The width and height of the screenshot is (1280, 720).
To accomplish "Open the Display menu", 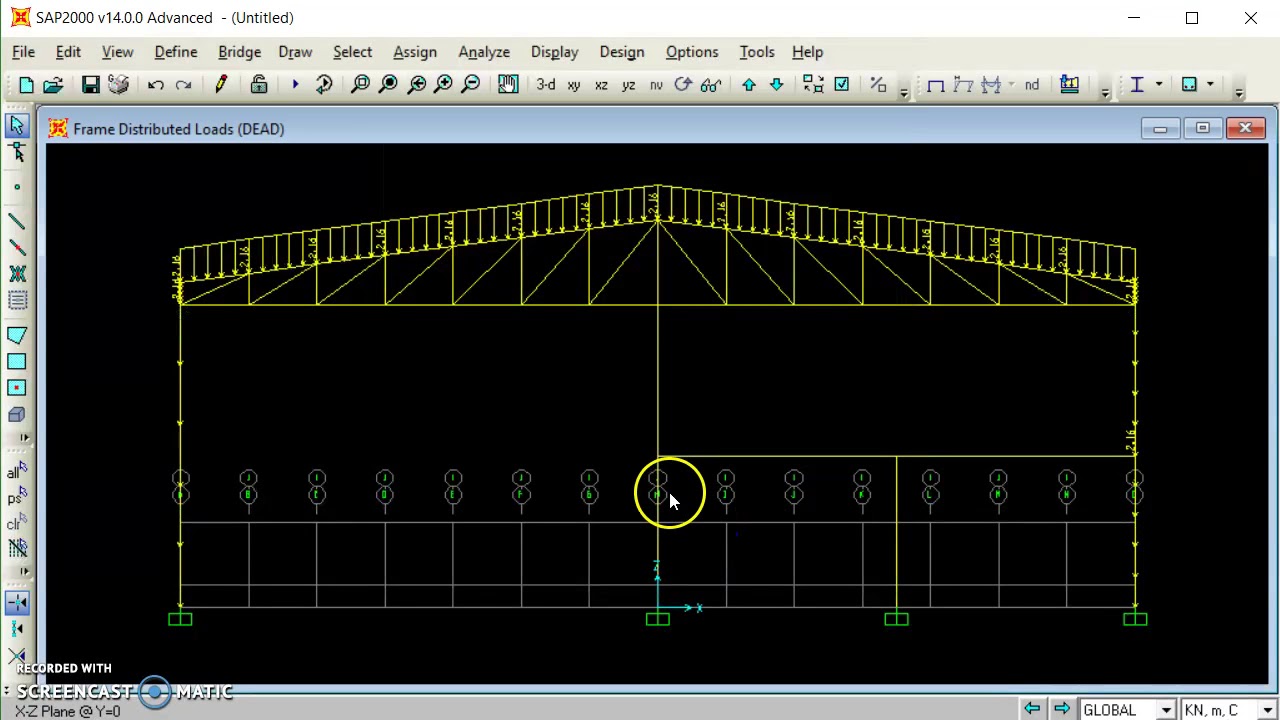I will [x=555, y=52].
